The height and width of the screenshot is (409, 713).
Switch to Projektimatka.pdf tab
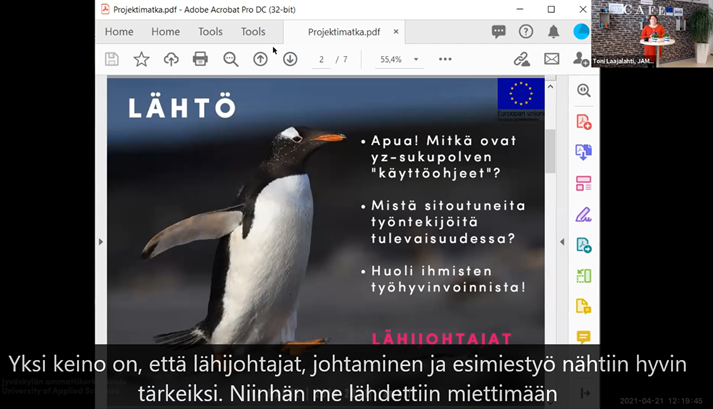(344, 32)
